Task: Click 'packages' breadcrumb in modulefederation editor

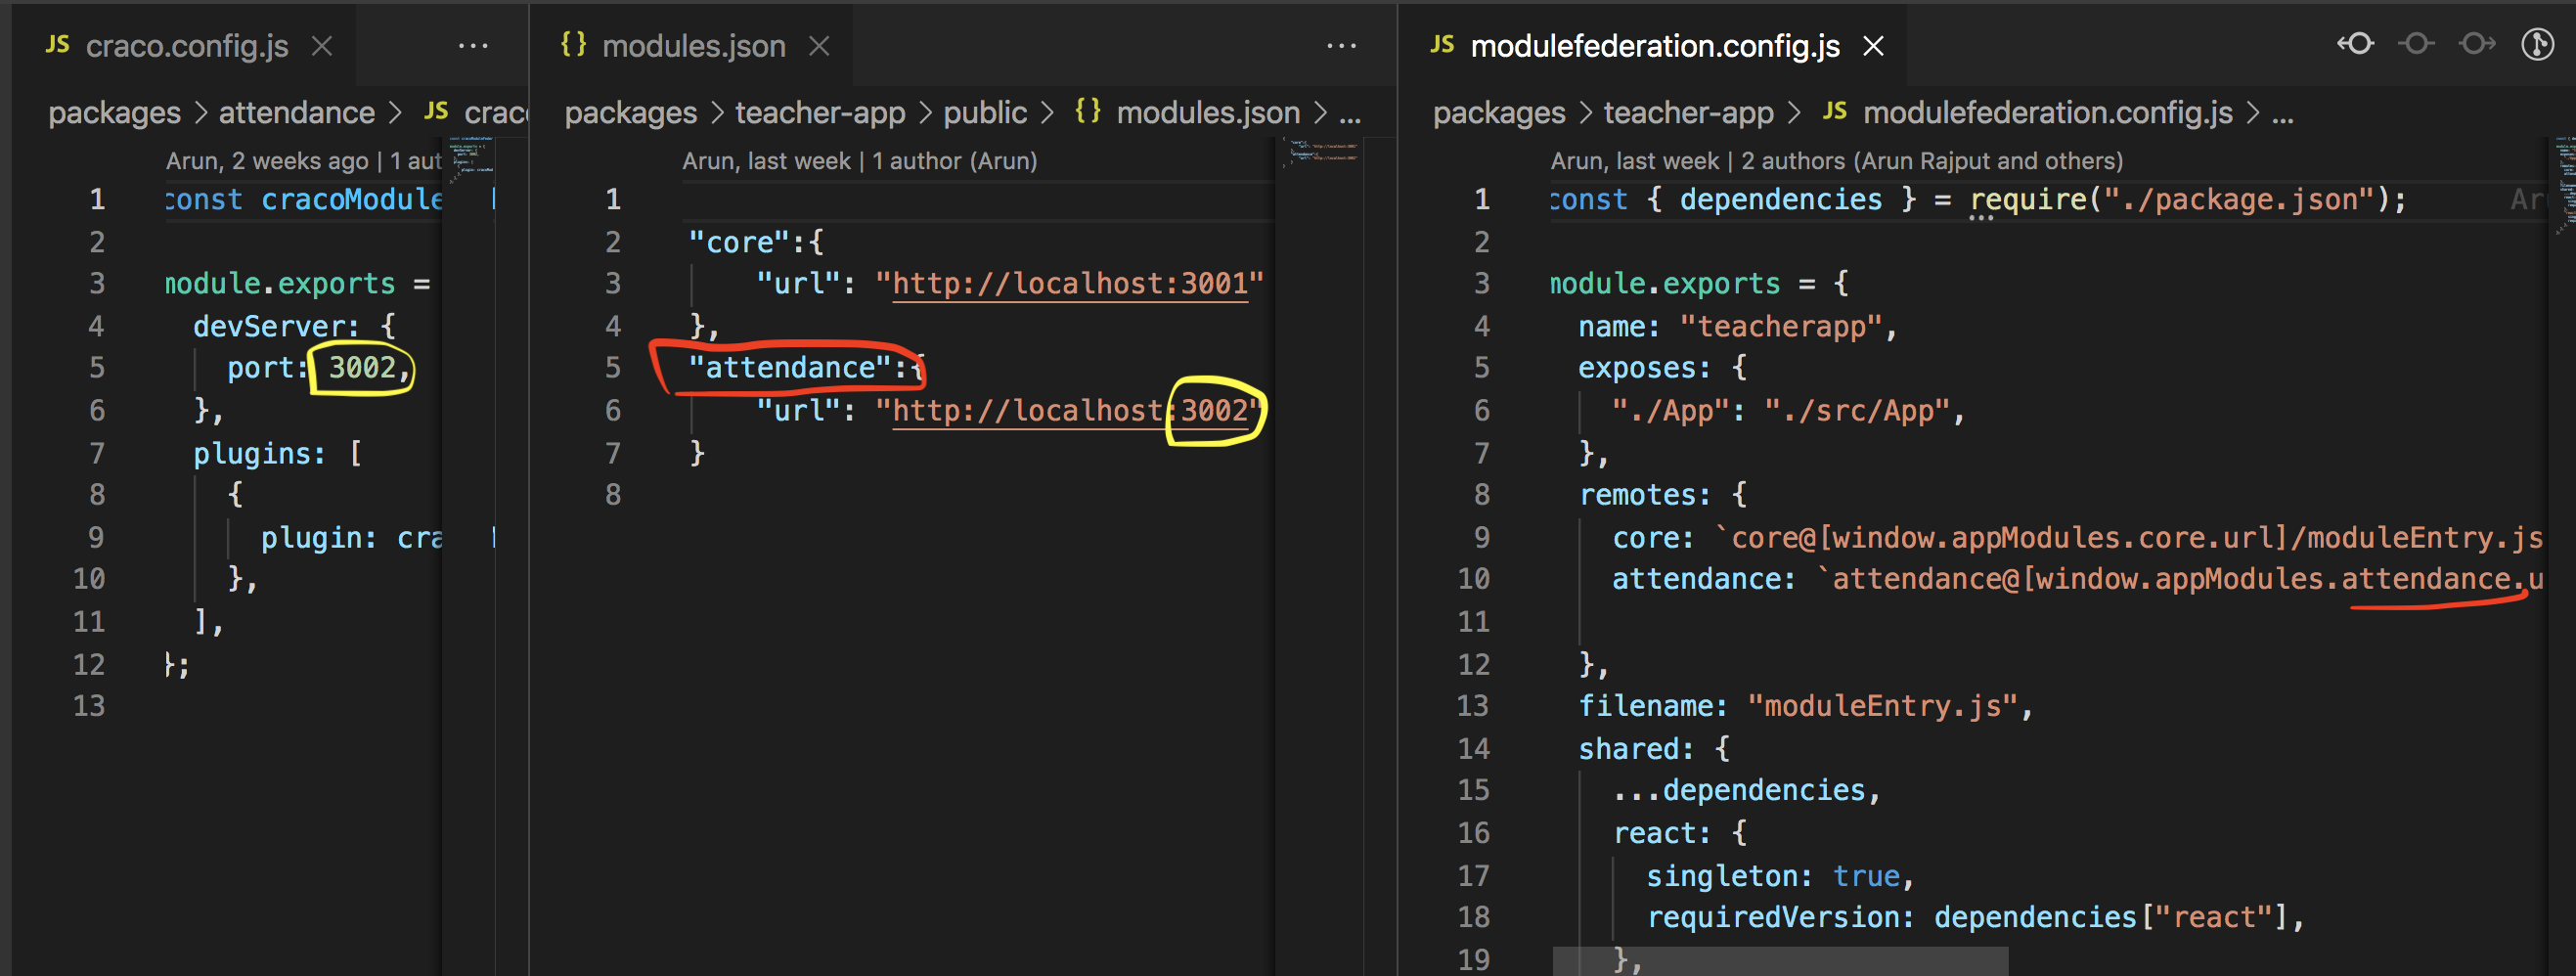Action: (x=1499, y=113)
